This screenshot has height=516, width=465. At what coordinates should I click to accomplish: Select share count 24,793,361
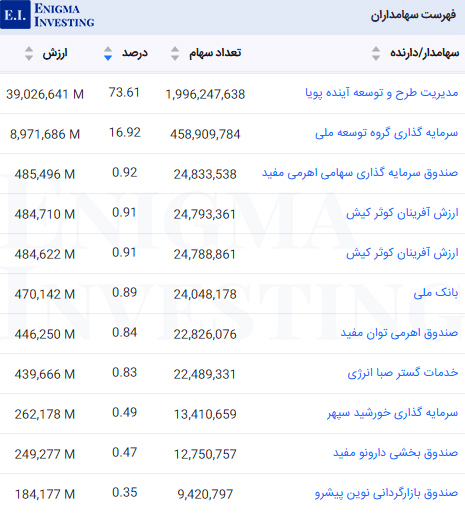point(205,214)
